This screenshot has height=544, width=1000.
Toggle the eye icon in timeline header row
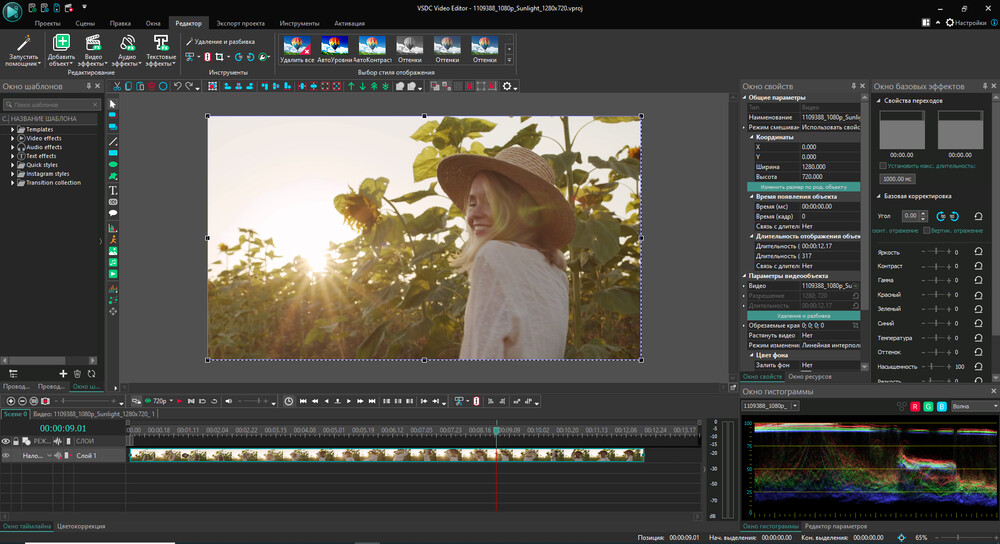point(6,441)
